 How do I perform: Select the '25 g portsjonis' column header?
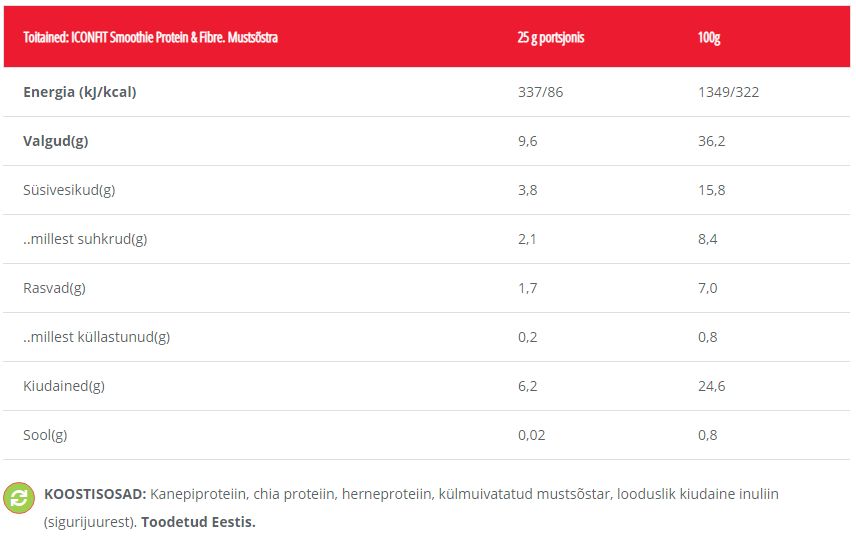[551, 37]
